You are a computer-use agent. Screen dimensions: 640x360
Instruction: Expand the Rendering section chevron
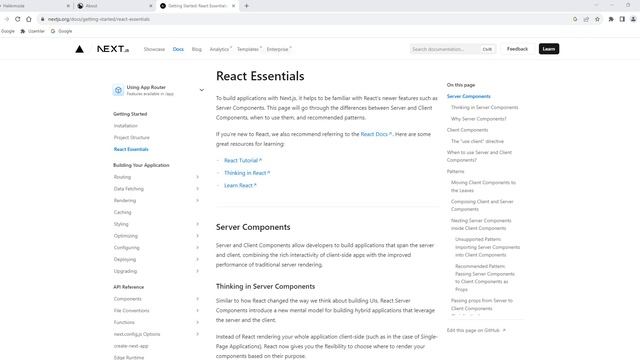[198, 200]
